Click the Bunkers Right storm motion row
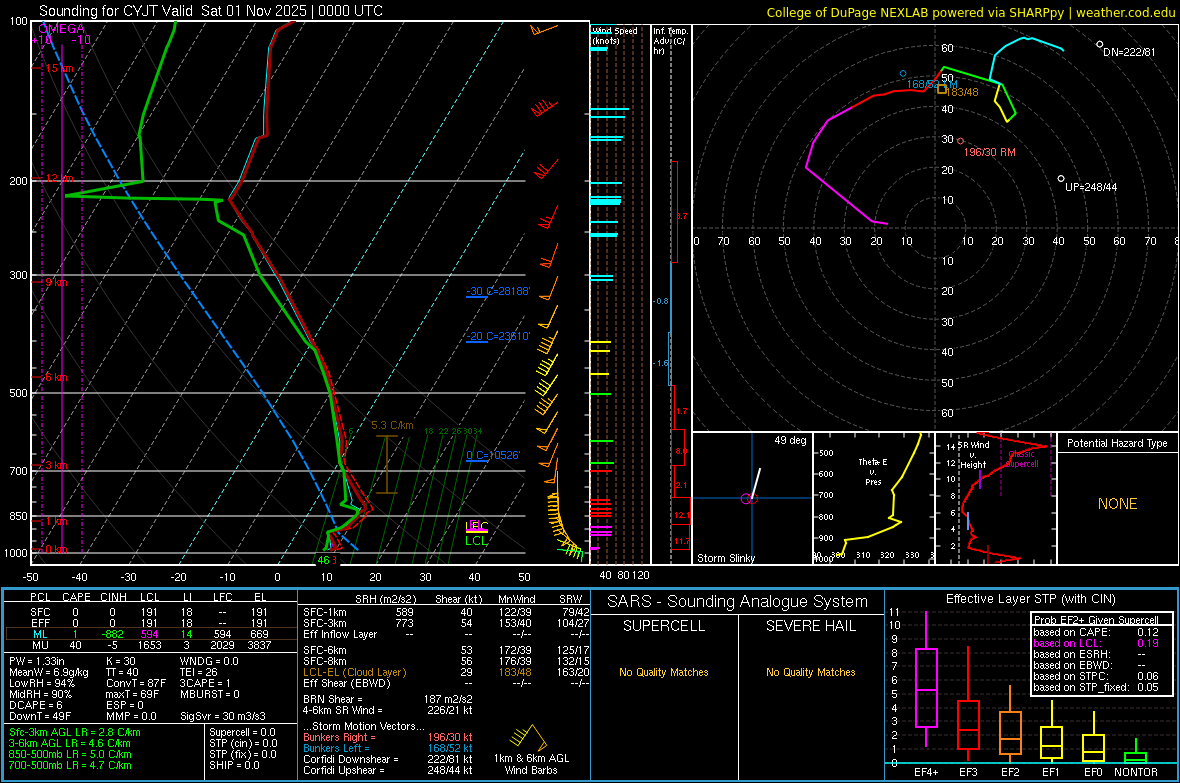Viewport: 1180px width, 783px height. pyautogui.click(x=388, y=737)
